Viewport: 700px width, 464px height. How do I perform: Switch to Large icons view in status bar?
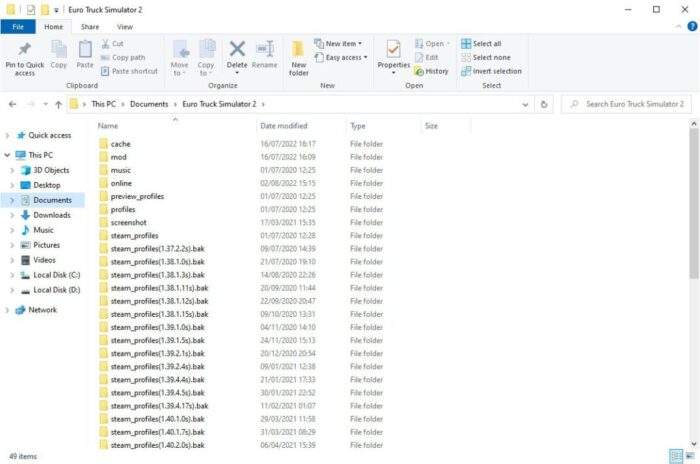coord(690,456)
